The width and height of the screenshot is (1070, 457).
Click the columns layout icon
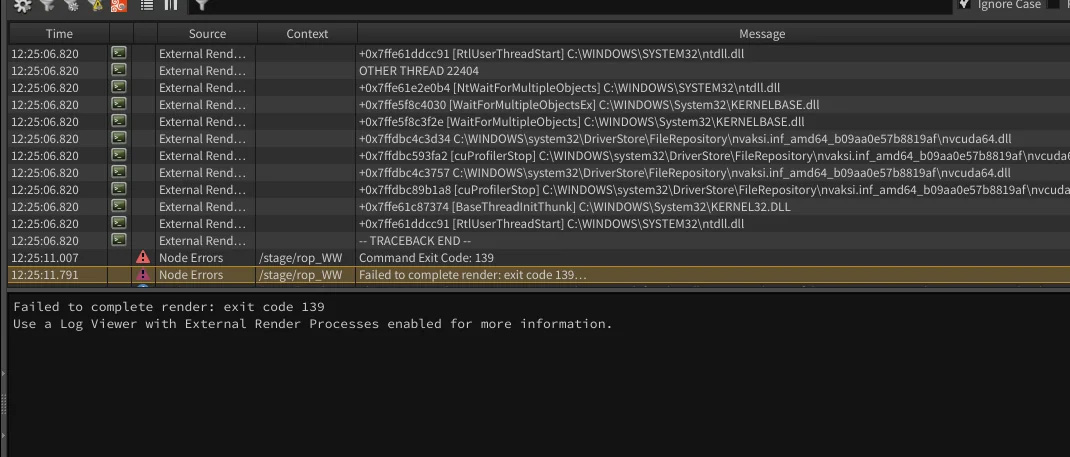tap(171, 5)
